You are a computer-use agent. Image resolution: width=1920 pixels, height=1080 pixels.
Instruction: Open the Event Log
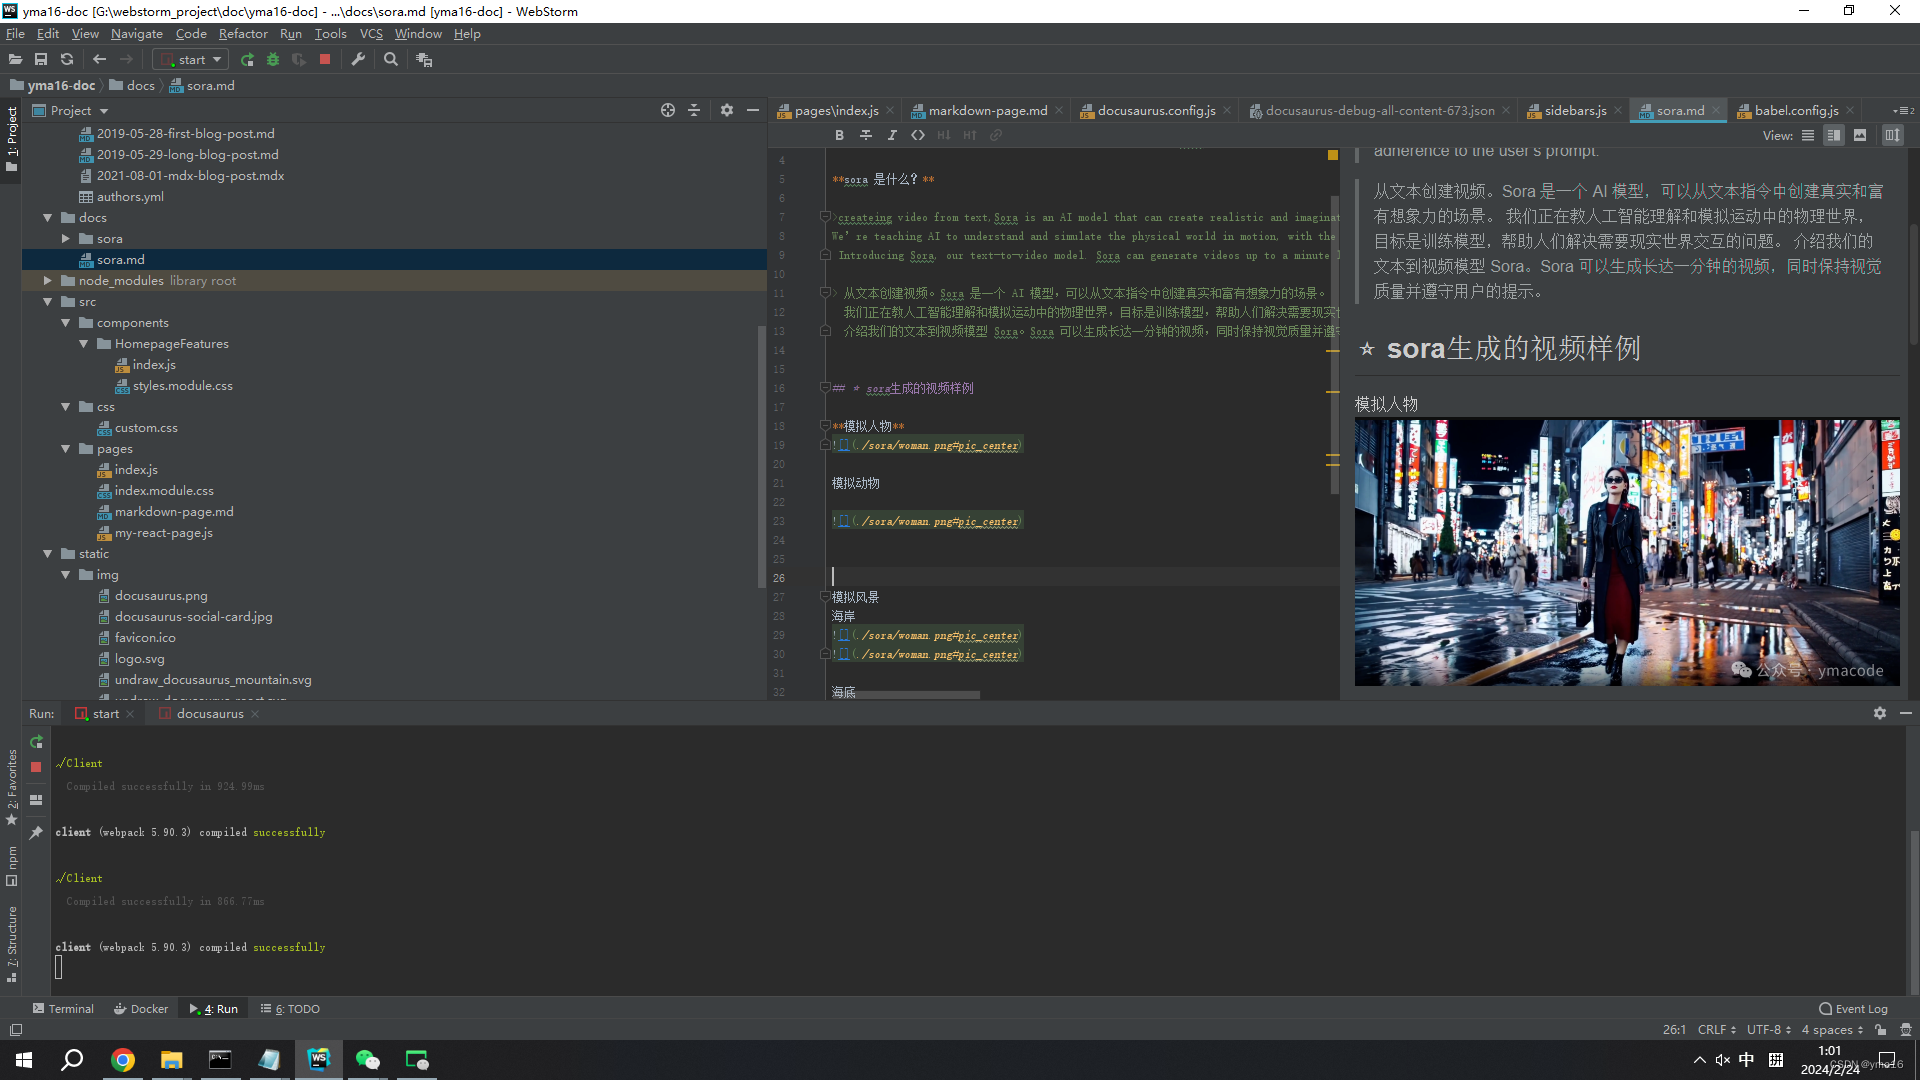[x=1853, y=1009]
